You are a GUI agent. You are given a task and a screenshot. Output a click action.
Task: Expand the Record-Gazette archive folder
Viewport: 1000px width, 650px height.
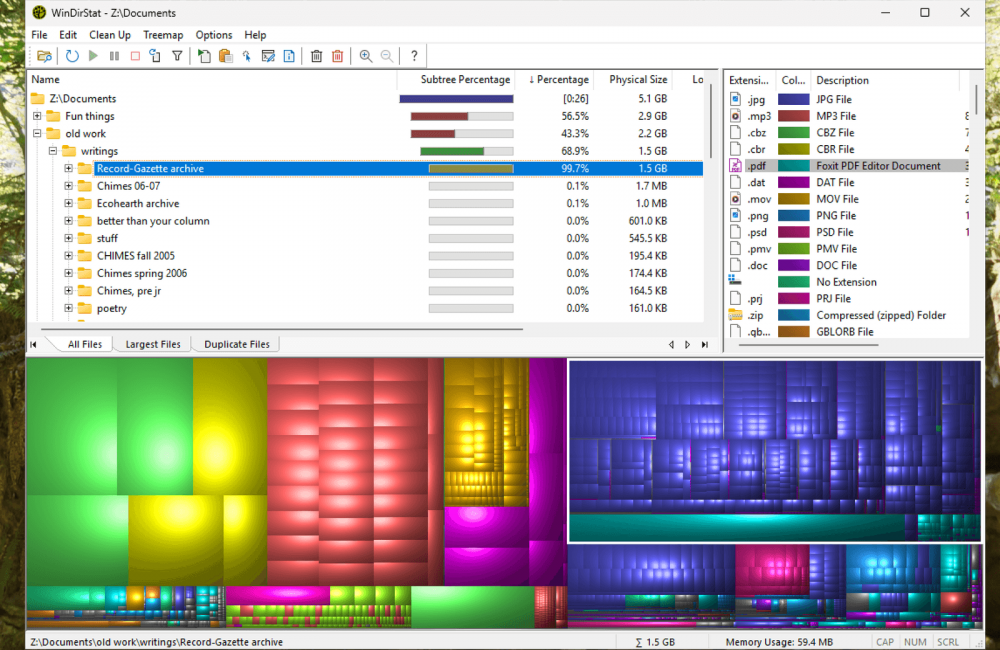tap(69, 169)
